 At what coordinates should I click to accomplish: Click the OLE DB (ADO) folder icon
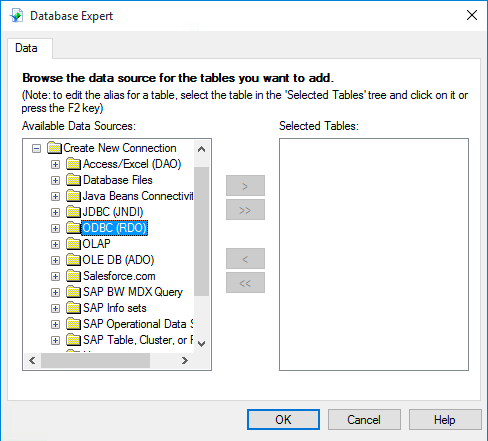pyautogui.click(x=73, y=260)
